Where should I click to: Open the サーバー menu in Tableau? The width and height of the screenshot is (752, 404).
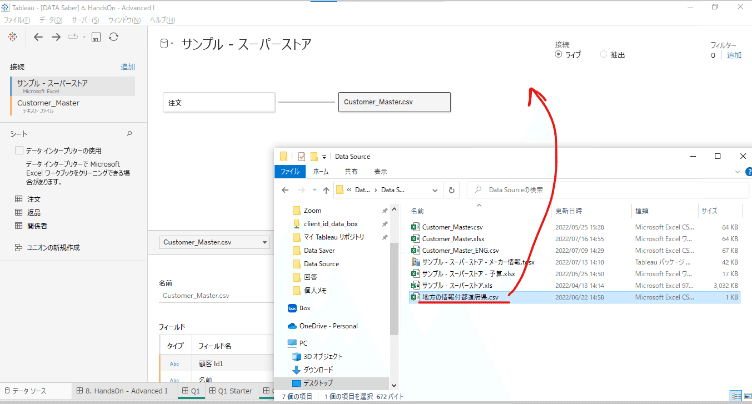(85, 20)
